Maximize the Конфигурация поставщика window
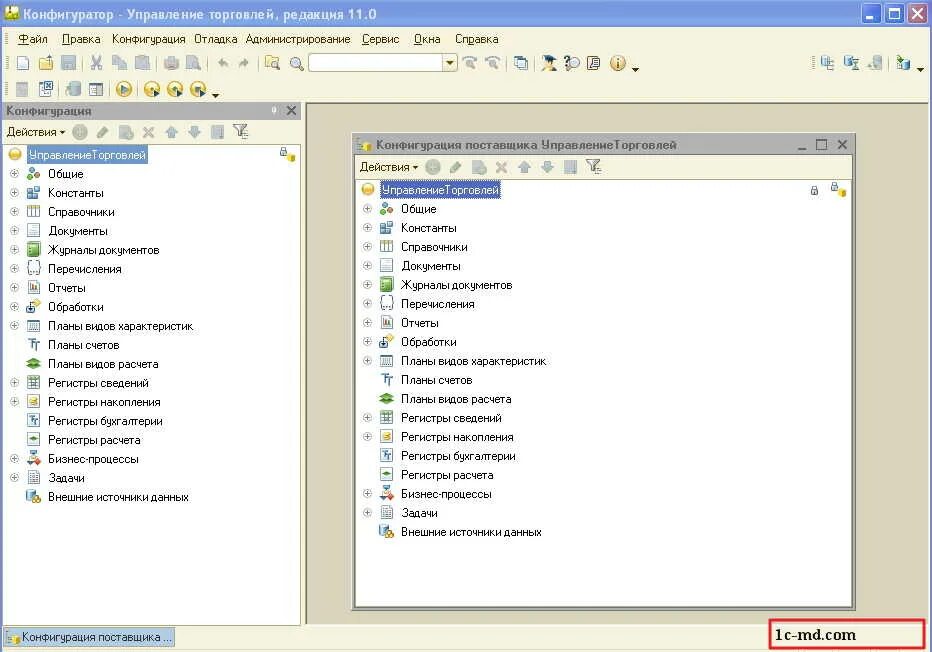 tap(821, 144)
